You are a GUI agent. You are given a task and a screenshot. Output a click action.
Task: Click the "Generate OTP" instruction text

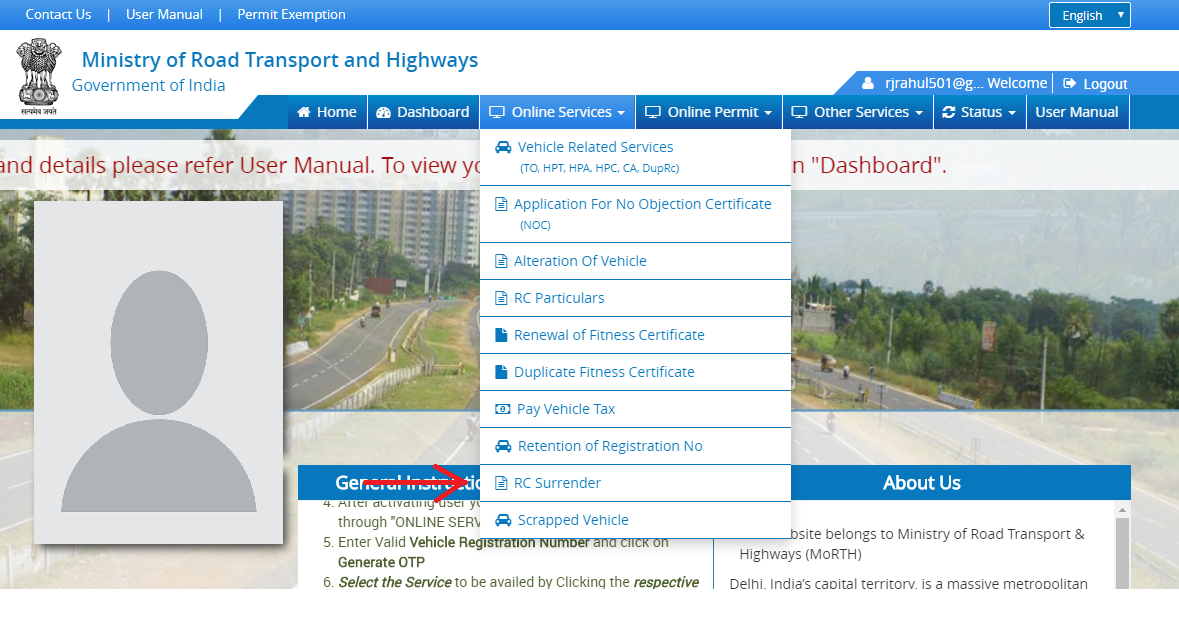(x=381, y=562)
